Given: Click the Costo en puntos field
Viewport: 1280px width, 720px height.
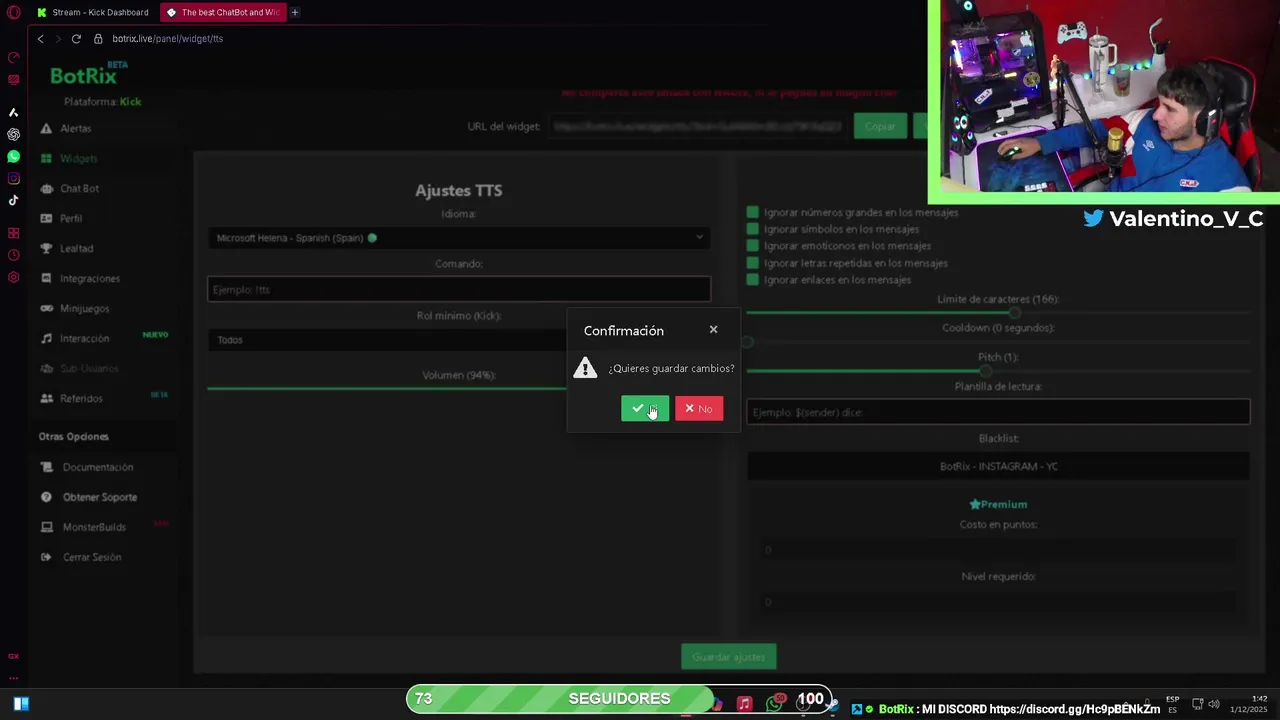Looking at the screenshot, I should (x=998, y=550).
